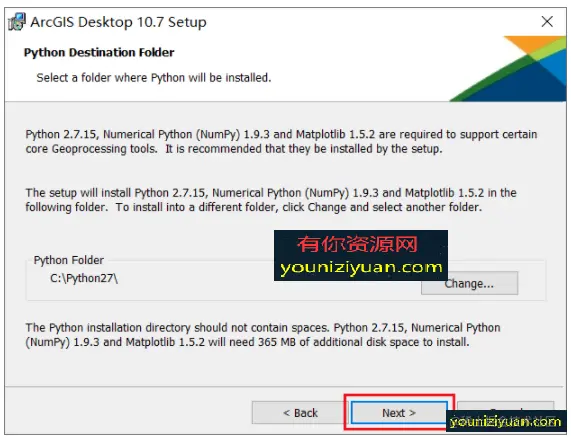Click the yellow youniziyuan.com text in center watermark
This screenshot has width=571, height=443.
pos(361,268)
